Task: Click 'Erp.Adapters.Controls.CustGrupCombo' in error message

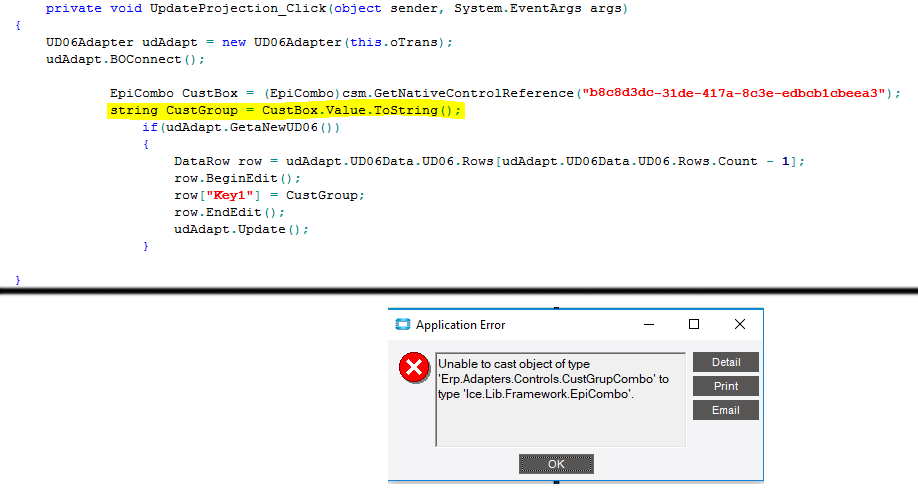Action: point(547,379)
